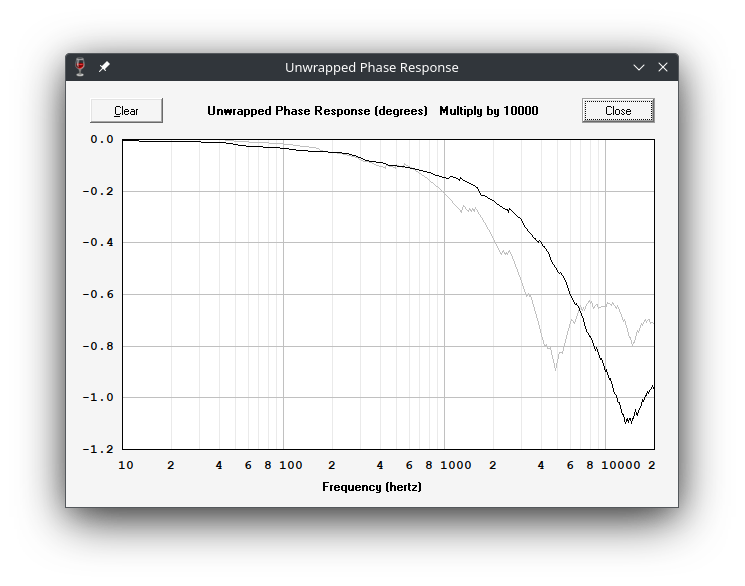Click the '-0.8' y-axis label
This screenshot has width=745, height=586.
point(98,346)
